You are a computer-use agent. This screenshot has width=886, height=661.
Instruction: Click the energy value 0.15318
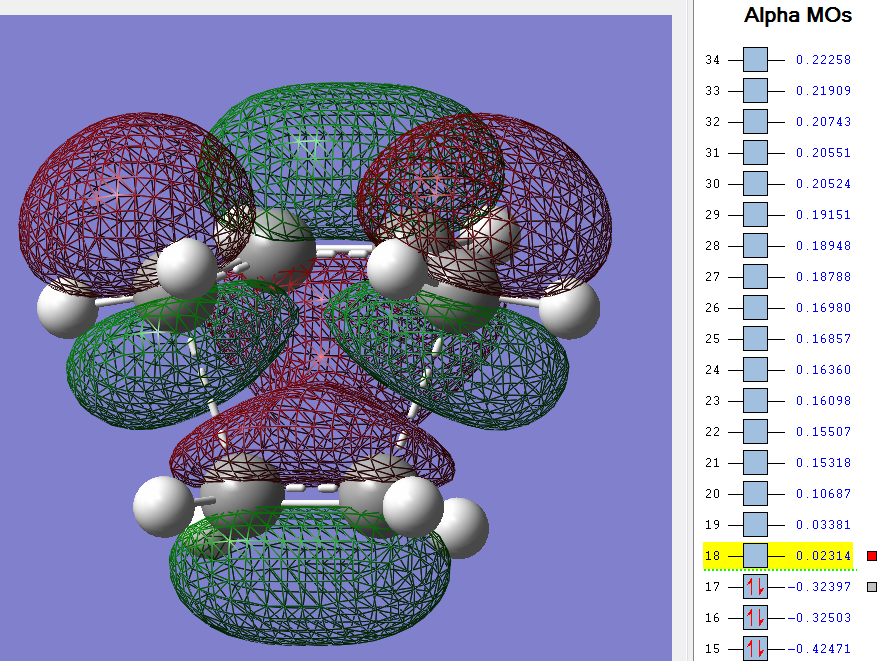[x=823, y=463]
